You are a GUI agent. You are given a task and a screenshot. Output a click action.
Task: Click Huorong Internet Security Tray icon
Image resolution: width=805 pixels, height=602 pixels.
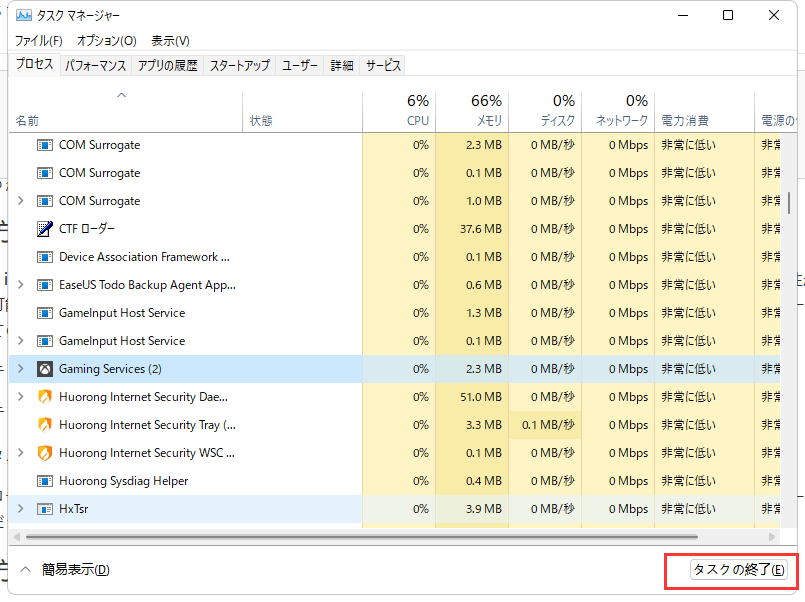45,425
